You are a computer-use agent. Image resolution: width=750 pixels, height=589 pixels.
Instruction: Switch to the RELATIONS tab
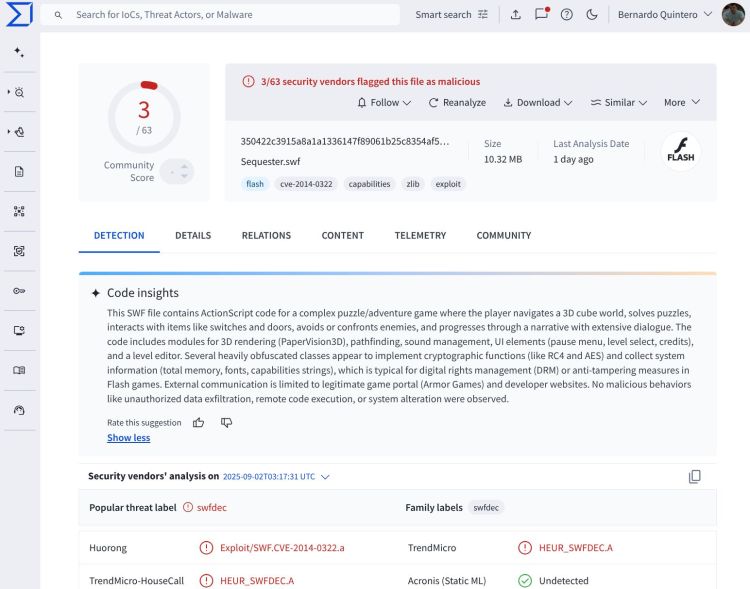coord(266,236)
